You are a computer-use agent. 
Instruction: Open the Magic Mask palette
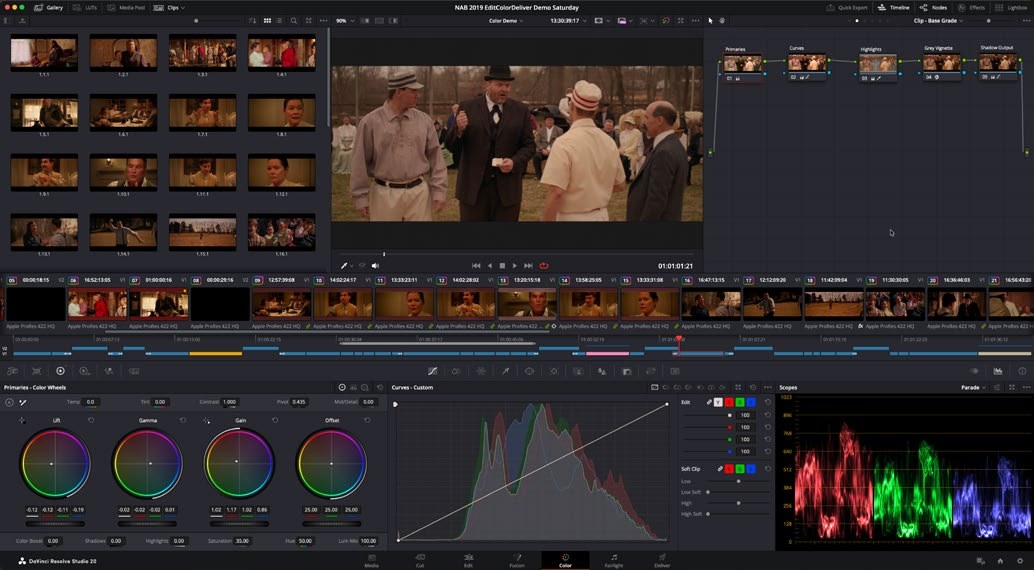click(x=578, y=371)
